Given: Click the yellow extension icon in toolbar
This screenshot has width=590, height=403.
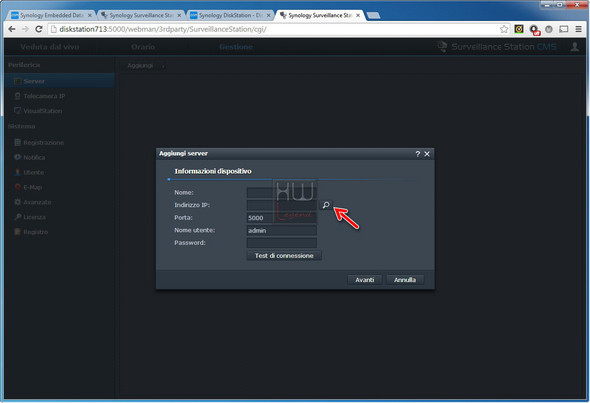Looking at the screenshot, I should [x=519, y=29].
